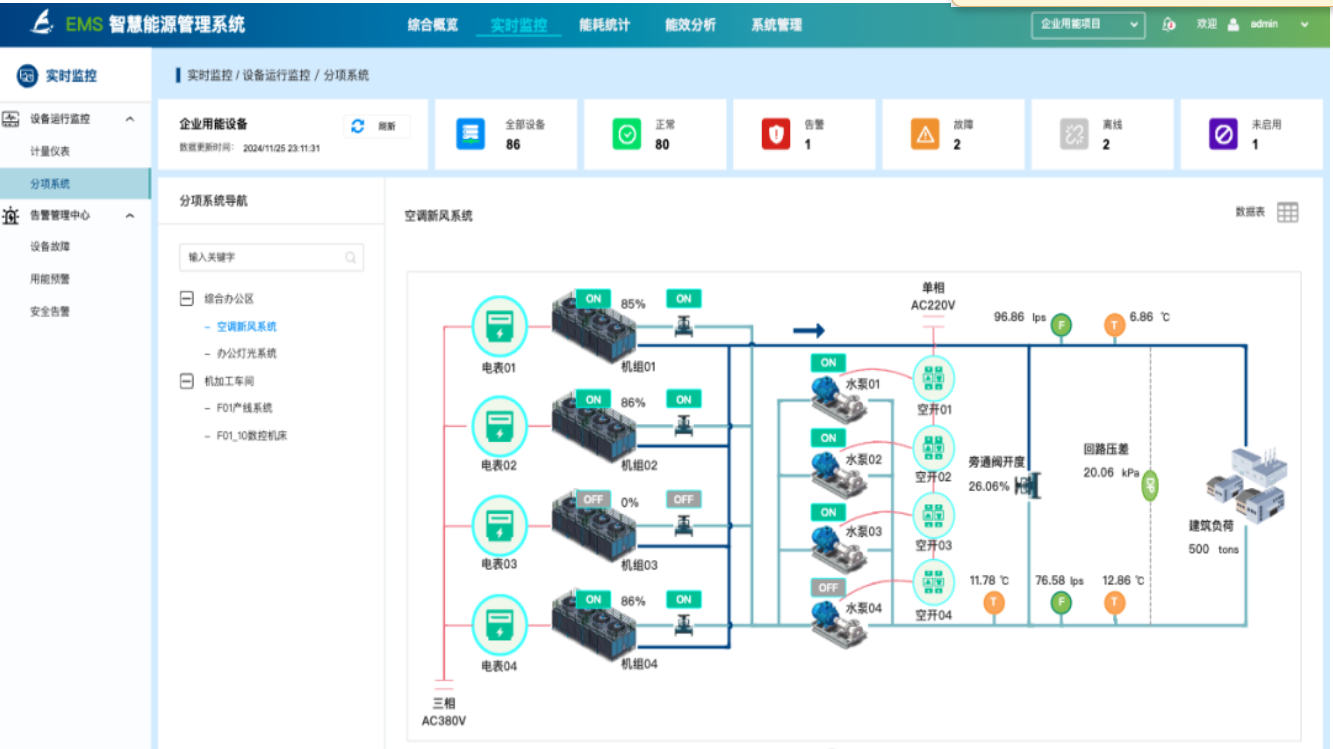
Task: Toggle the OFF switch on 机组03
Action: pos(594,499)
